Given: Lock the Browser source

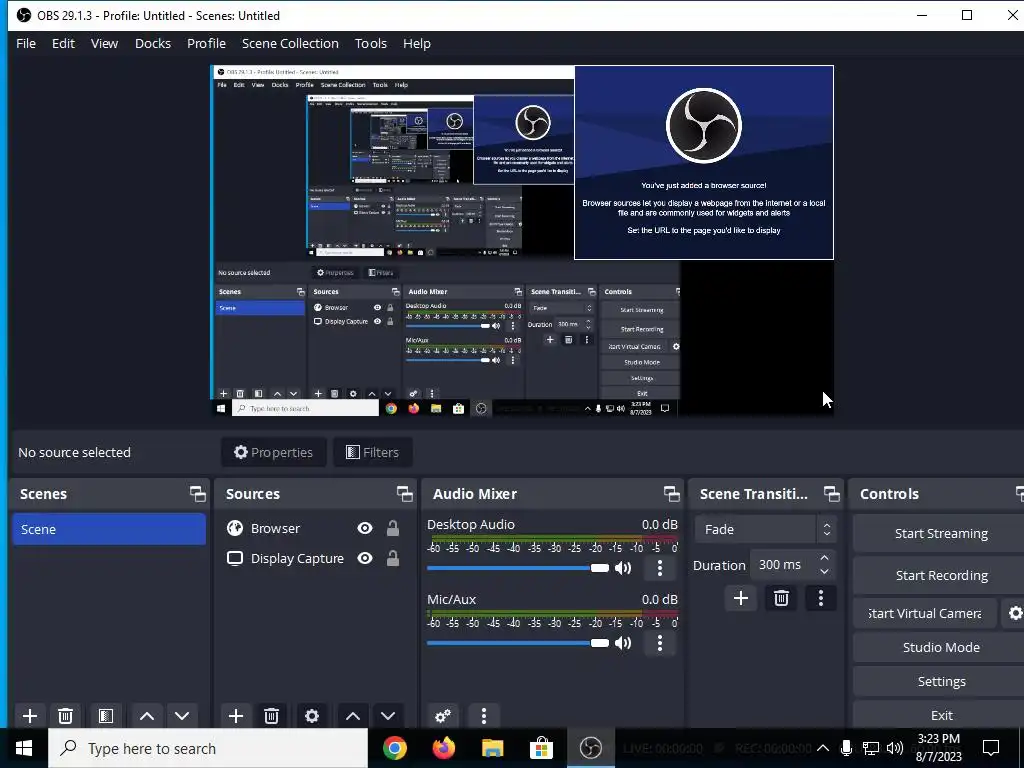Looking at the screenshot, I should pyautogui.click(x=392, y=528).
